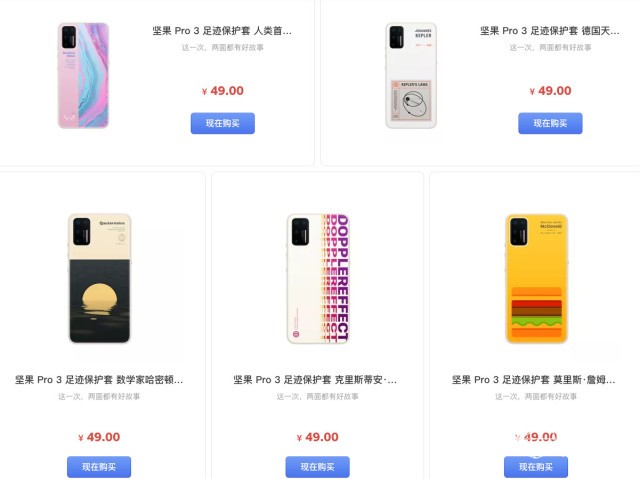Image resolution: width=640 pixels, height=479 pixels.
Task: Open product title 足迹保护套 莫里斯·詹姆
Action: 533,380
